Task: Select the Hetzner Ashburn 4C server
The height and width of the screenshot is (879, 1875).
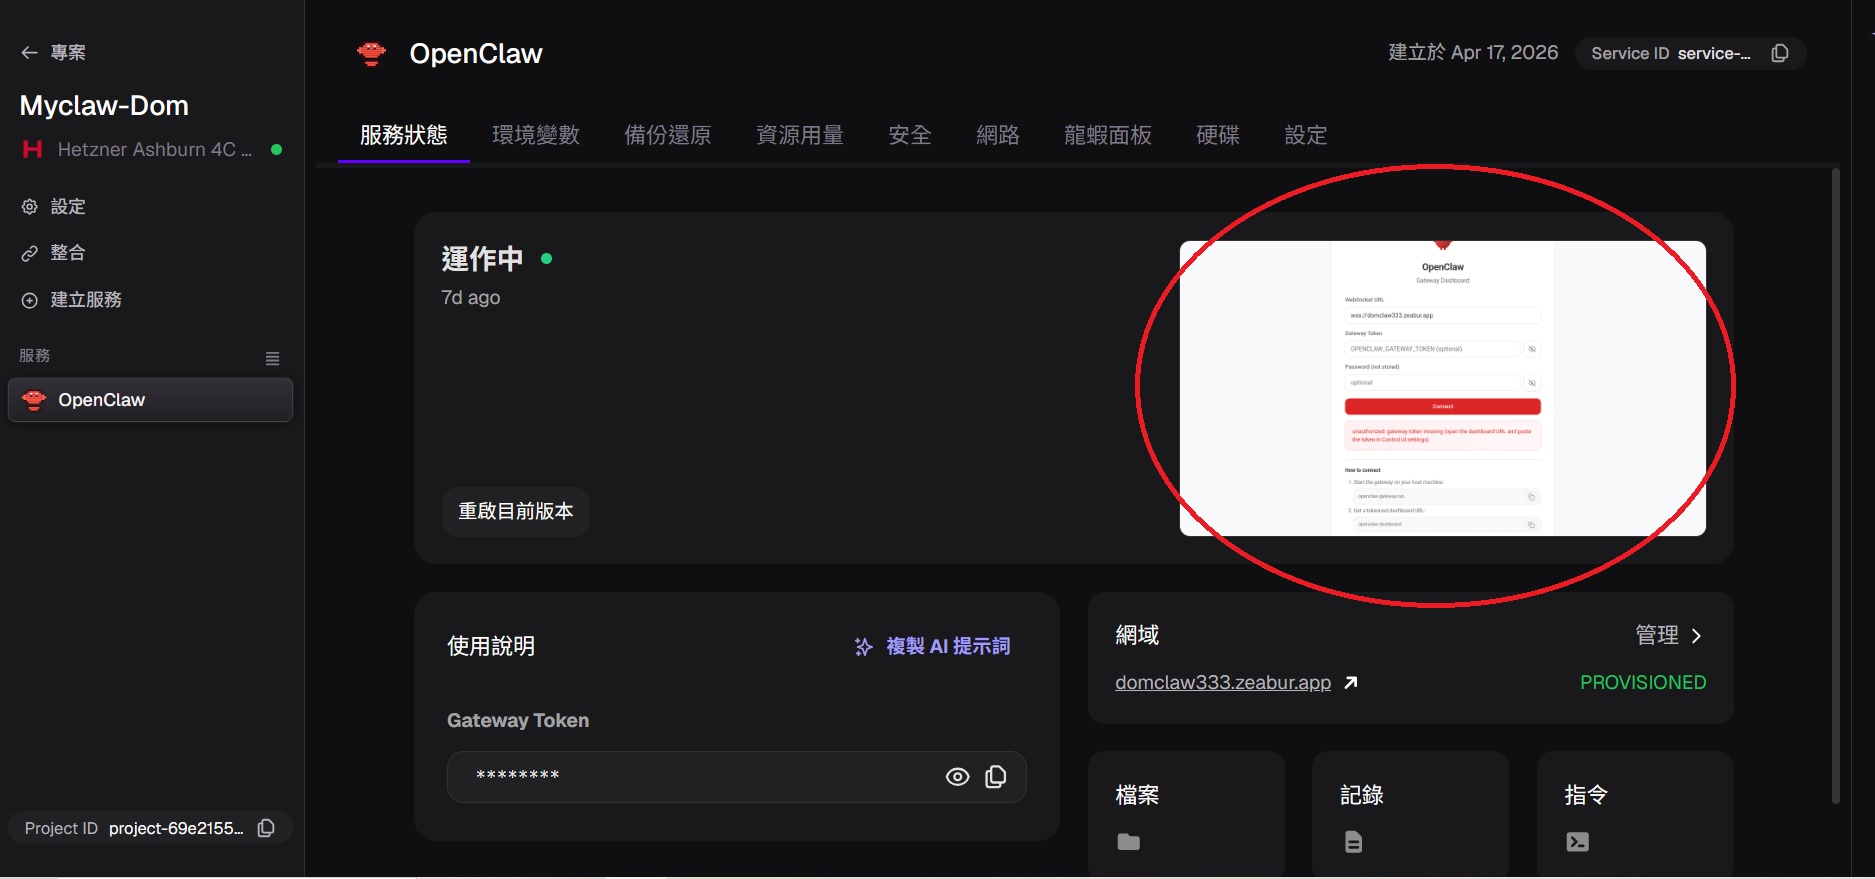Action: [152, 149]
